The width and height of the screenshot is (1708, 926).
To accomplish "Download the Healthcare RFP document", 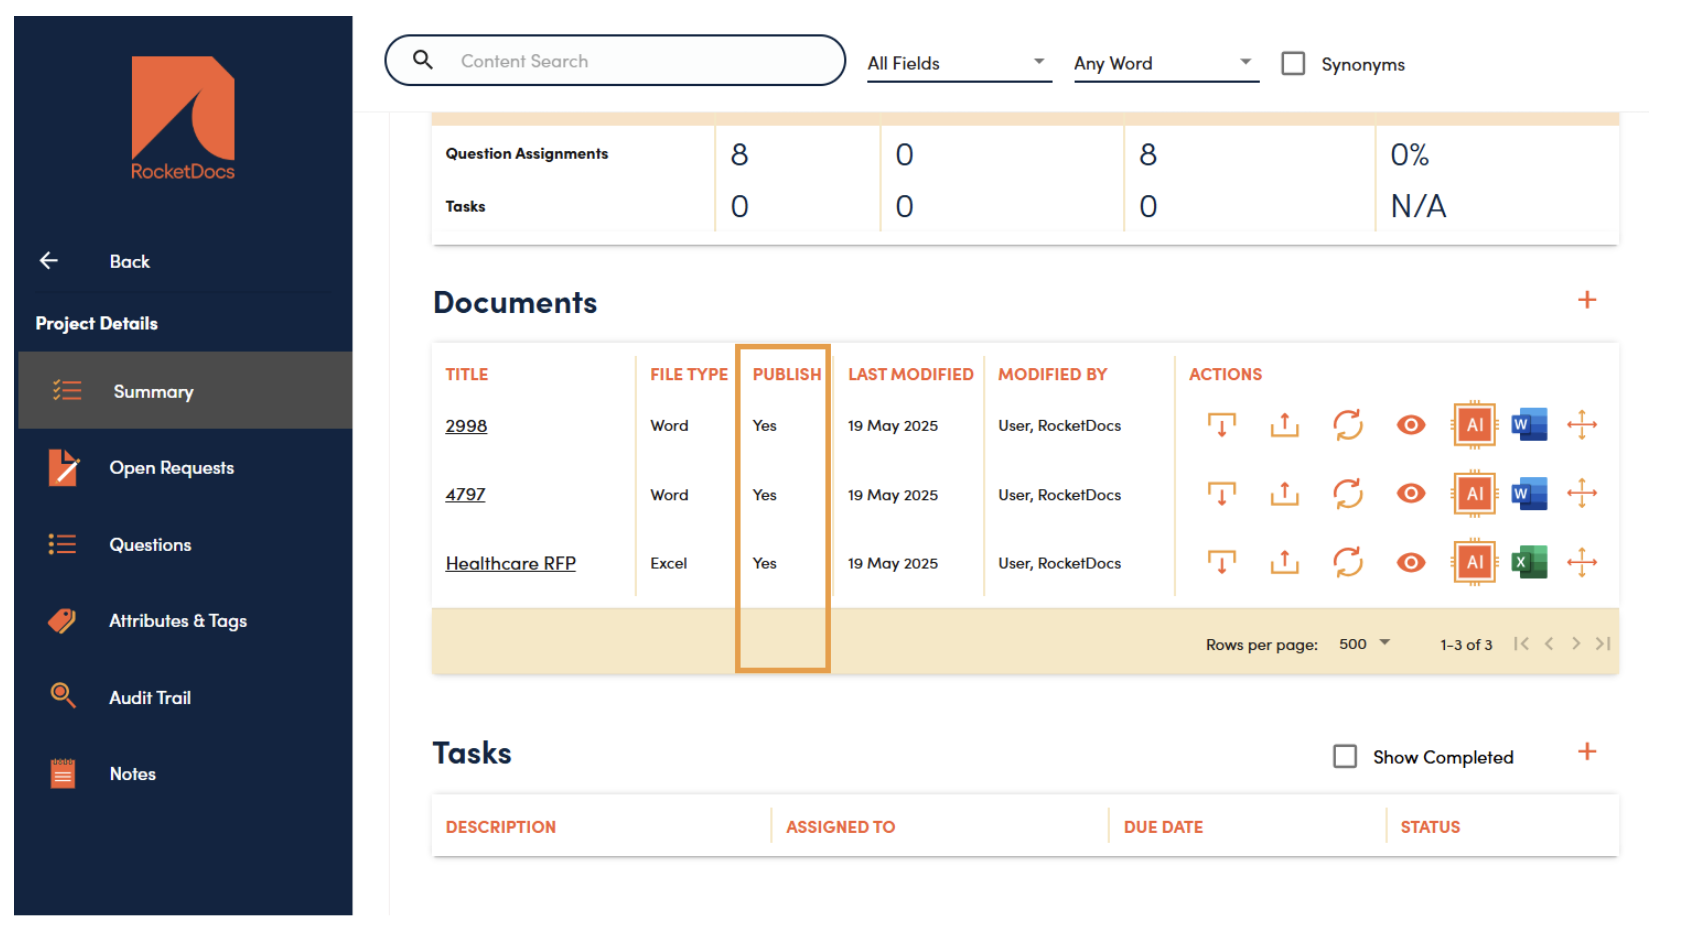I will tap(1221, 562).
